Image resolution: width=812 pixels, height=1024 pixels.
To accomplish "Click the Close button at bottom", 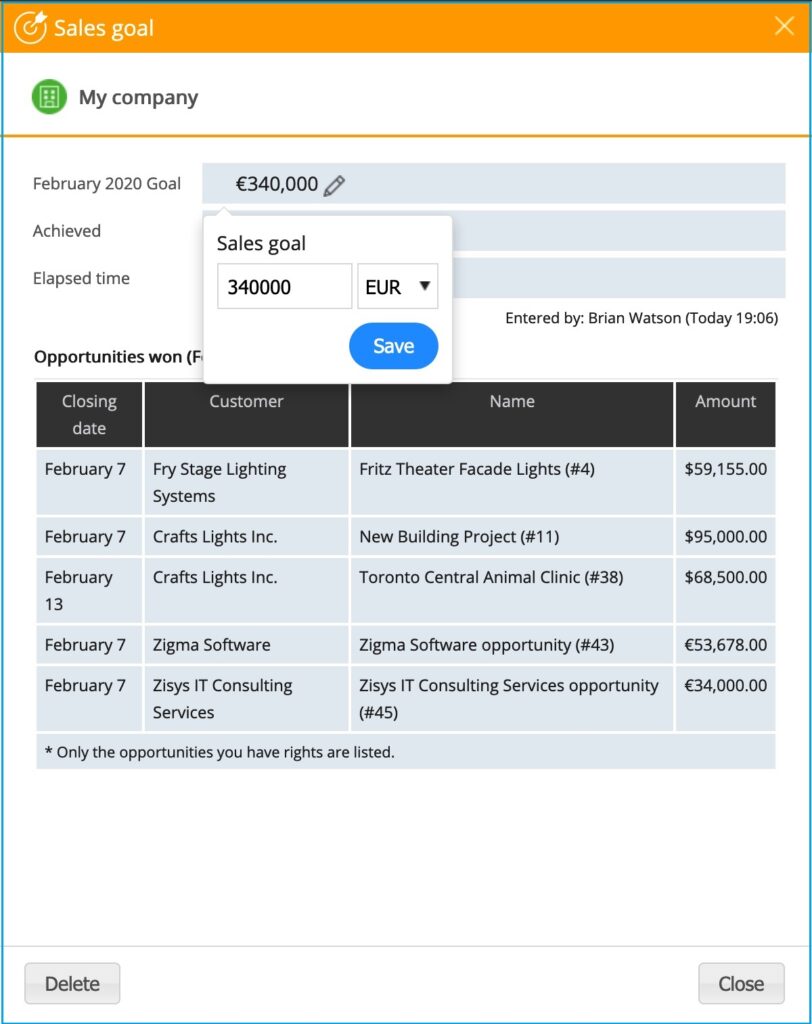I will pos(741,984).
